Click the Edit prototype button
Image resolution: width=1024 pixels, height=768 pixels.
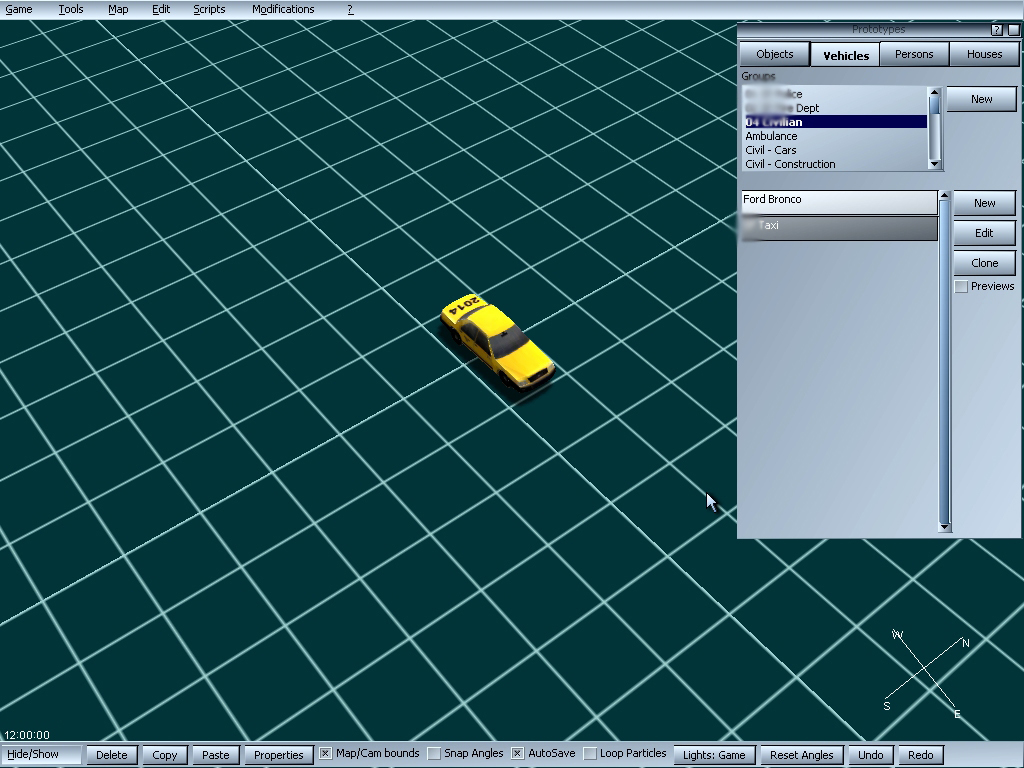(x=984, y=233)
